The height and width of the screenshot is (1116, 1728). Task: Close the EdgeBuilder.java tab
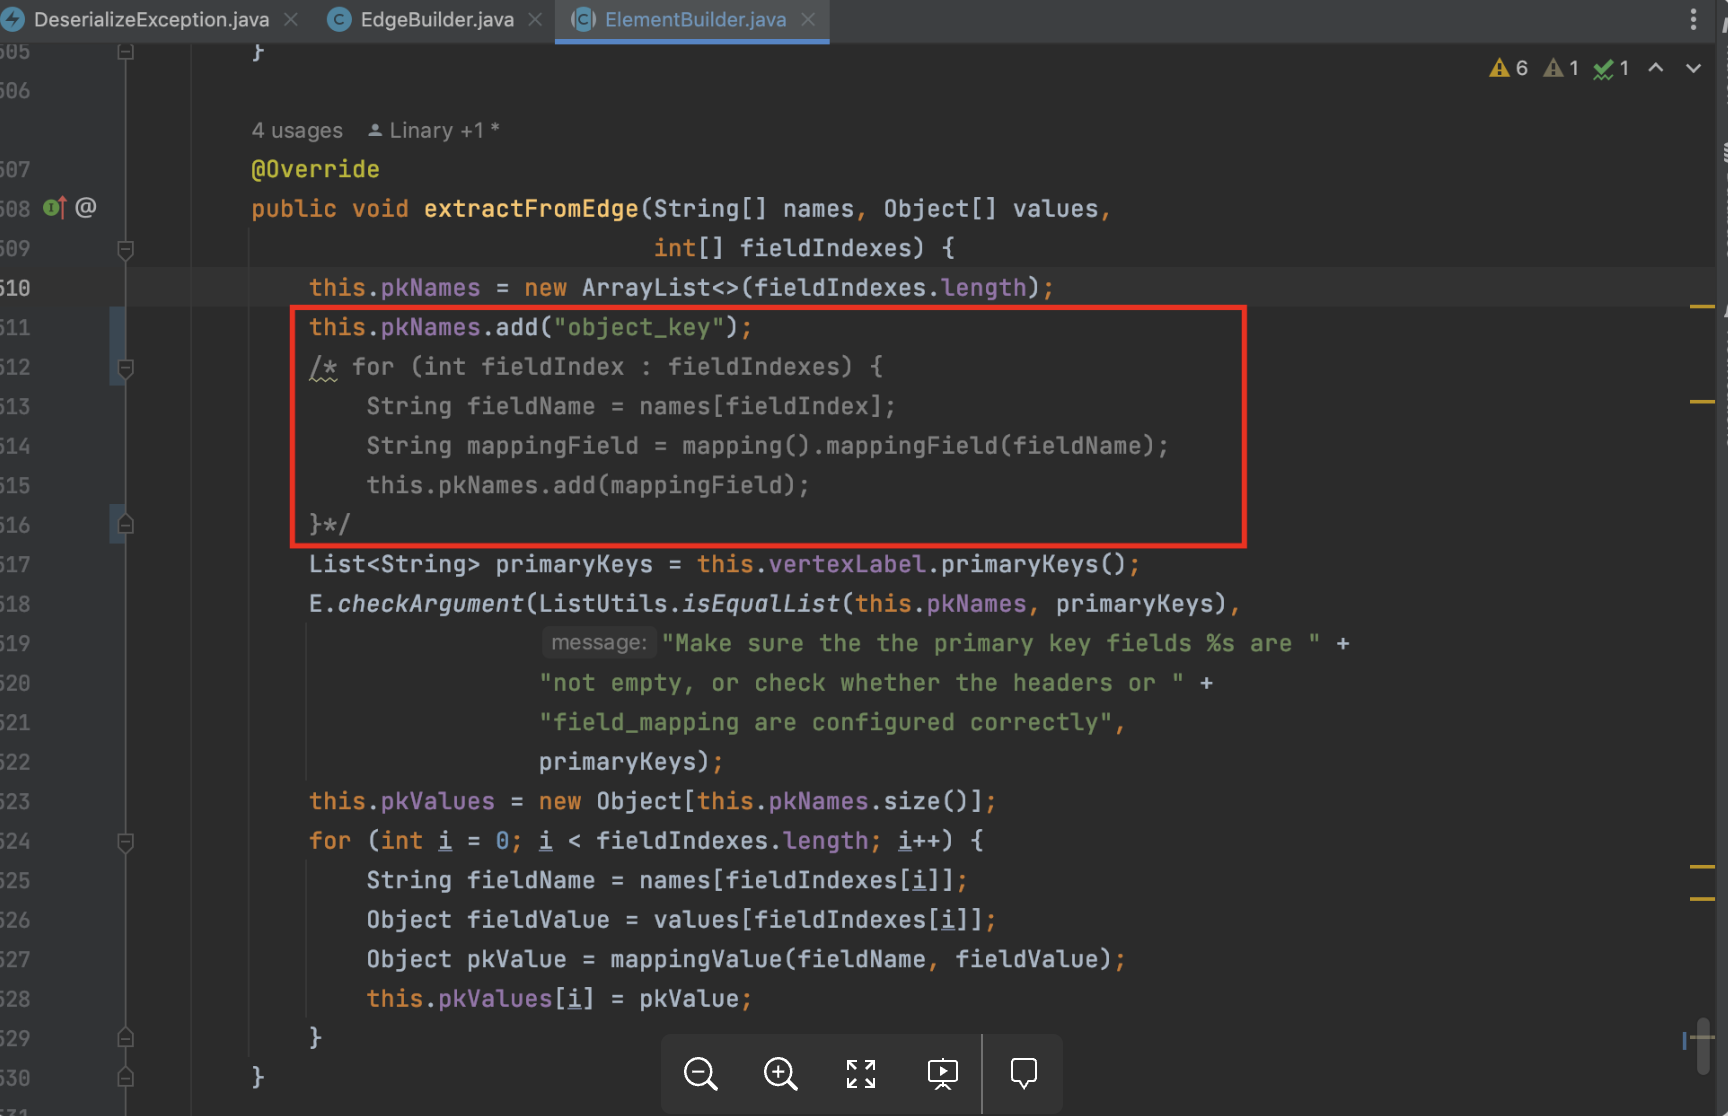535,19
